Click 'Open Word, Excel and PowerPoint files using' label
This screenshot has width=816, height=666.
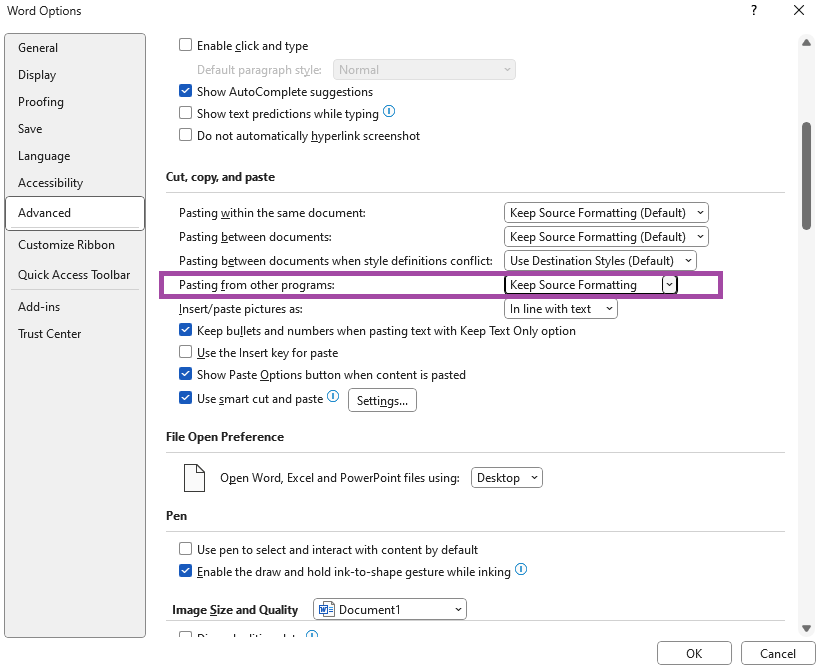340,478
